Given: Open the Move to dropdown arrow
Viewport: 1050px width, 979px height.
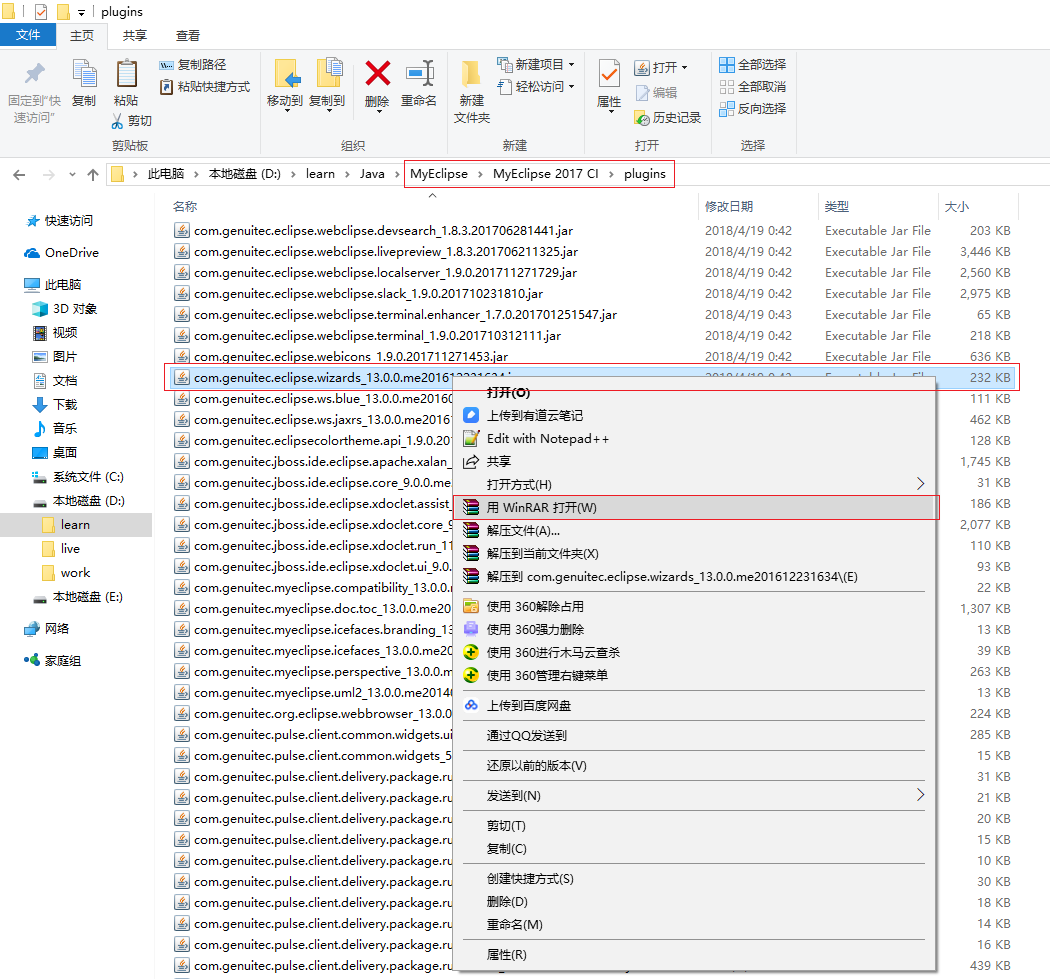Looking at the screenshot, I should (287, 111).
